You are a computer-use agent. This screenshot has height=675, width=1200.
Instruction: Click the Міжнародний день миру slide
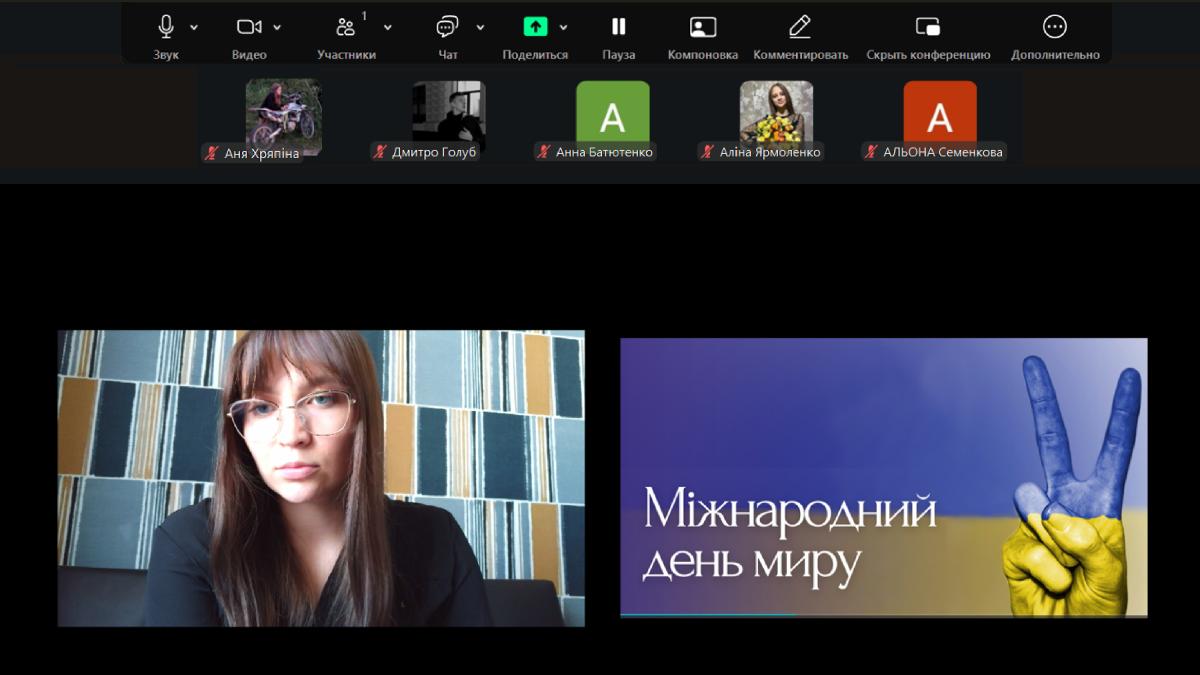(x=883, y=477)
